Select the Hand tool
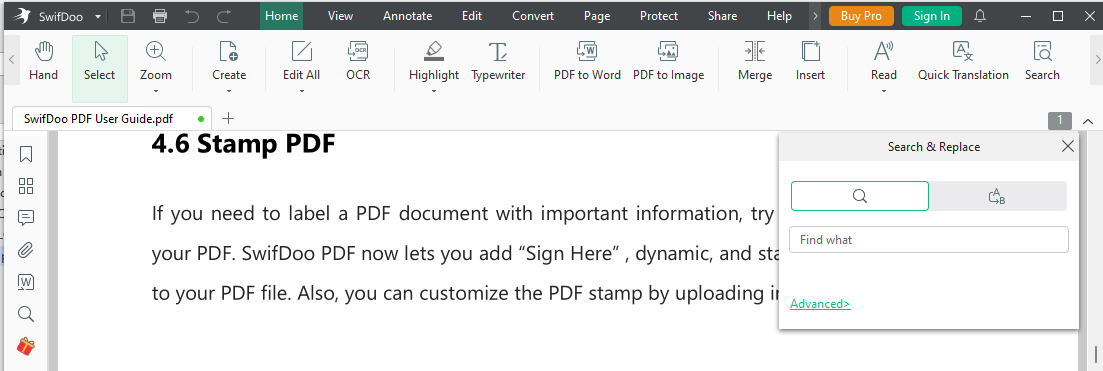The width and height of the screenshot is (1103, 371). tap(44, 61)
